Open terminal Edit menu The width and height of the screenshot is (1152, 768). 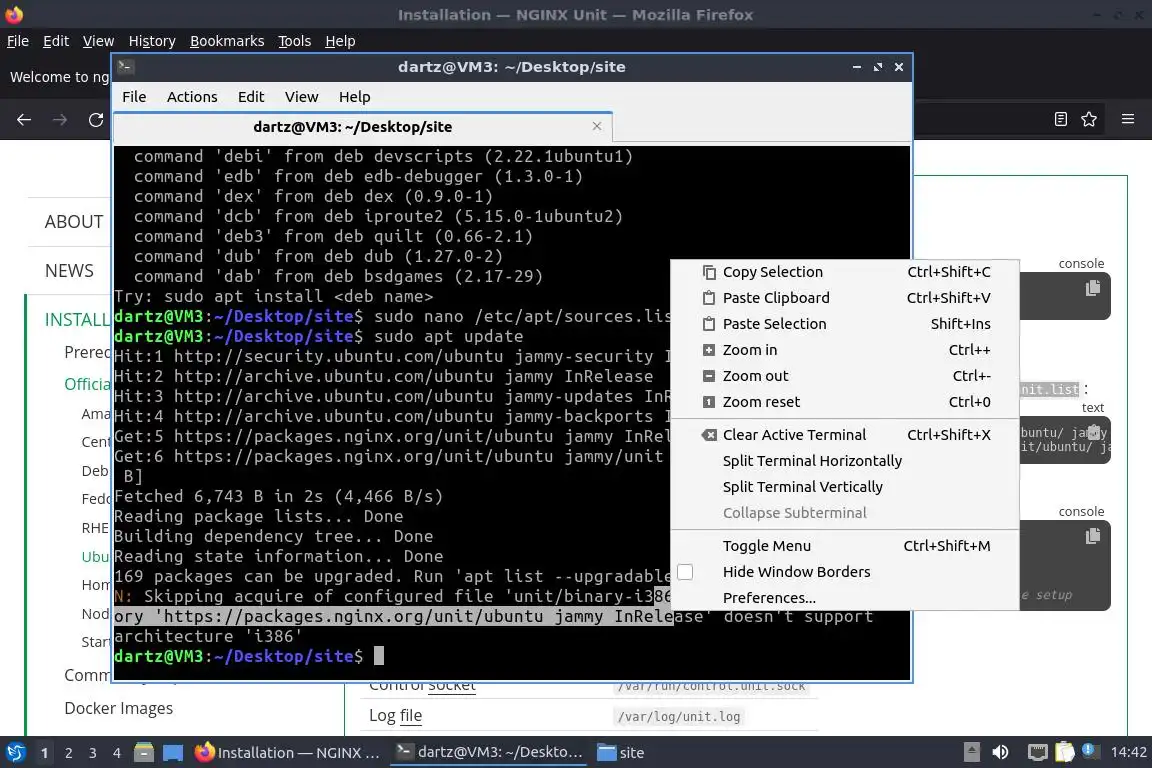[251, 97]
